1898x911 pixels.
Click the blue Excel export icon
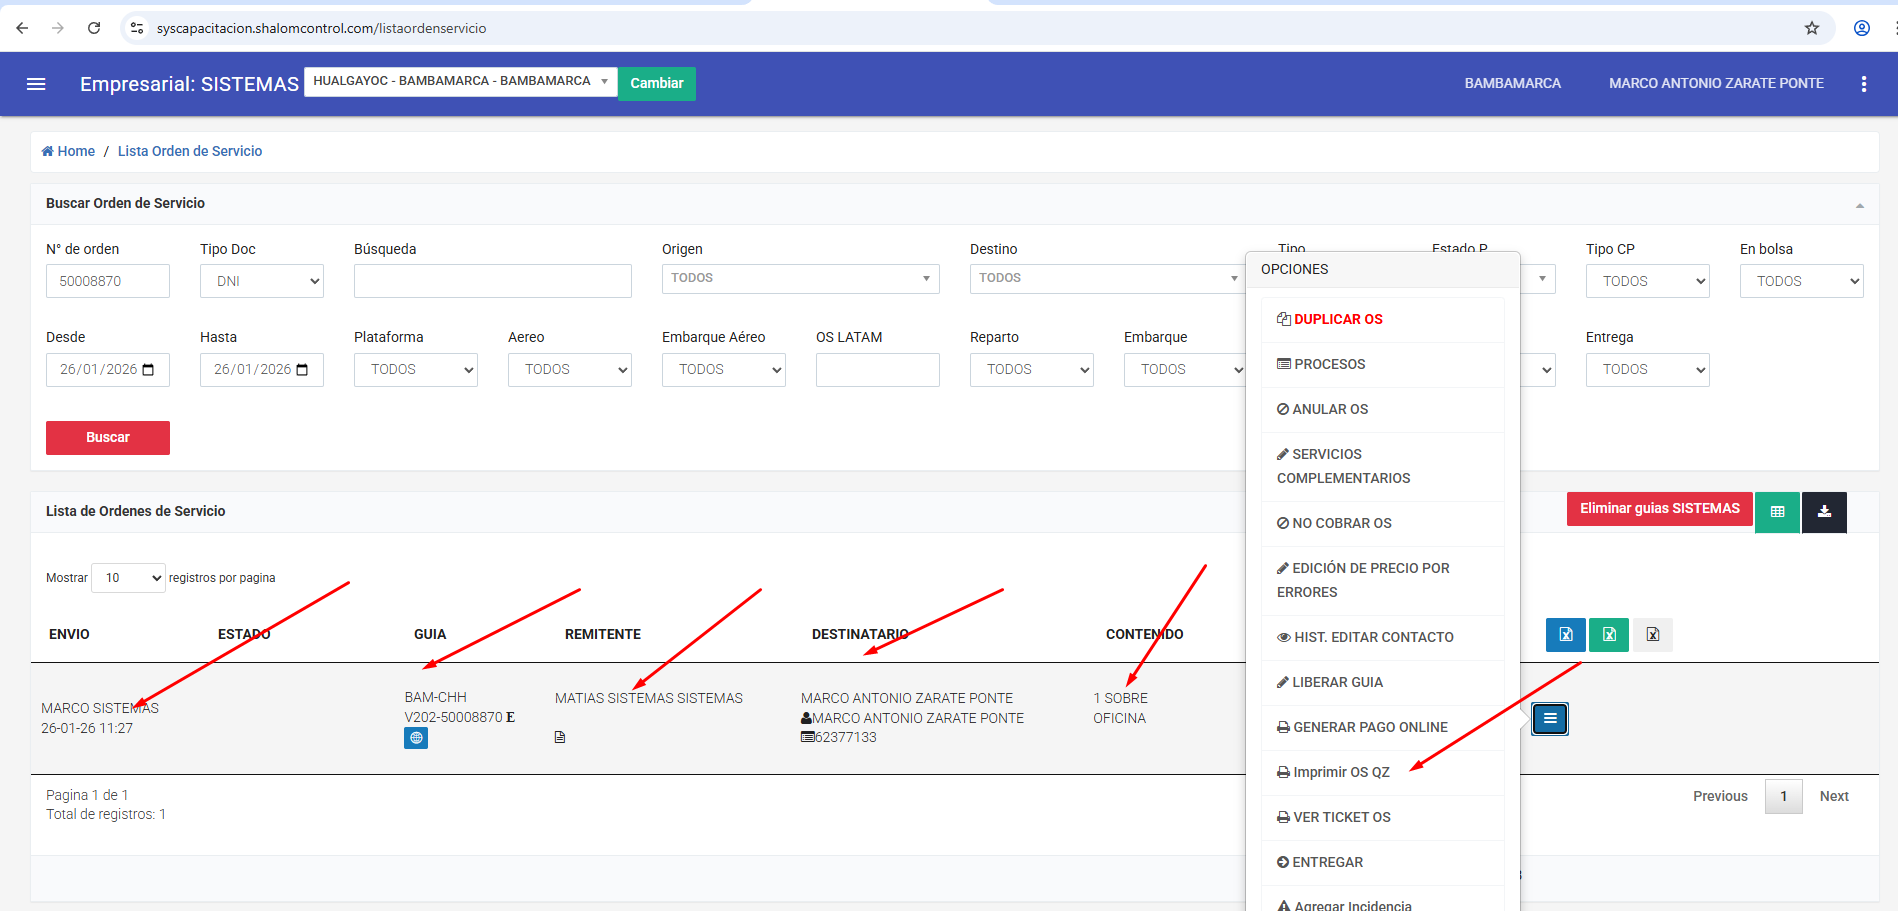point(1565,635)
